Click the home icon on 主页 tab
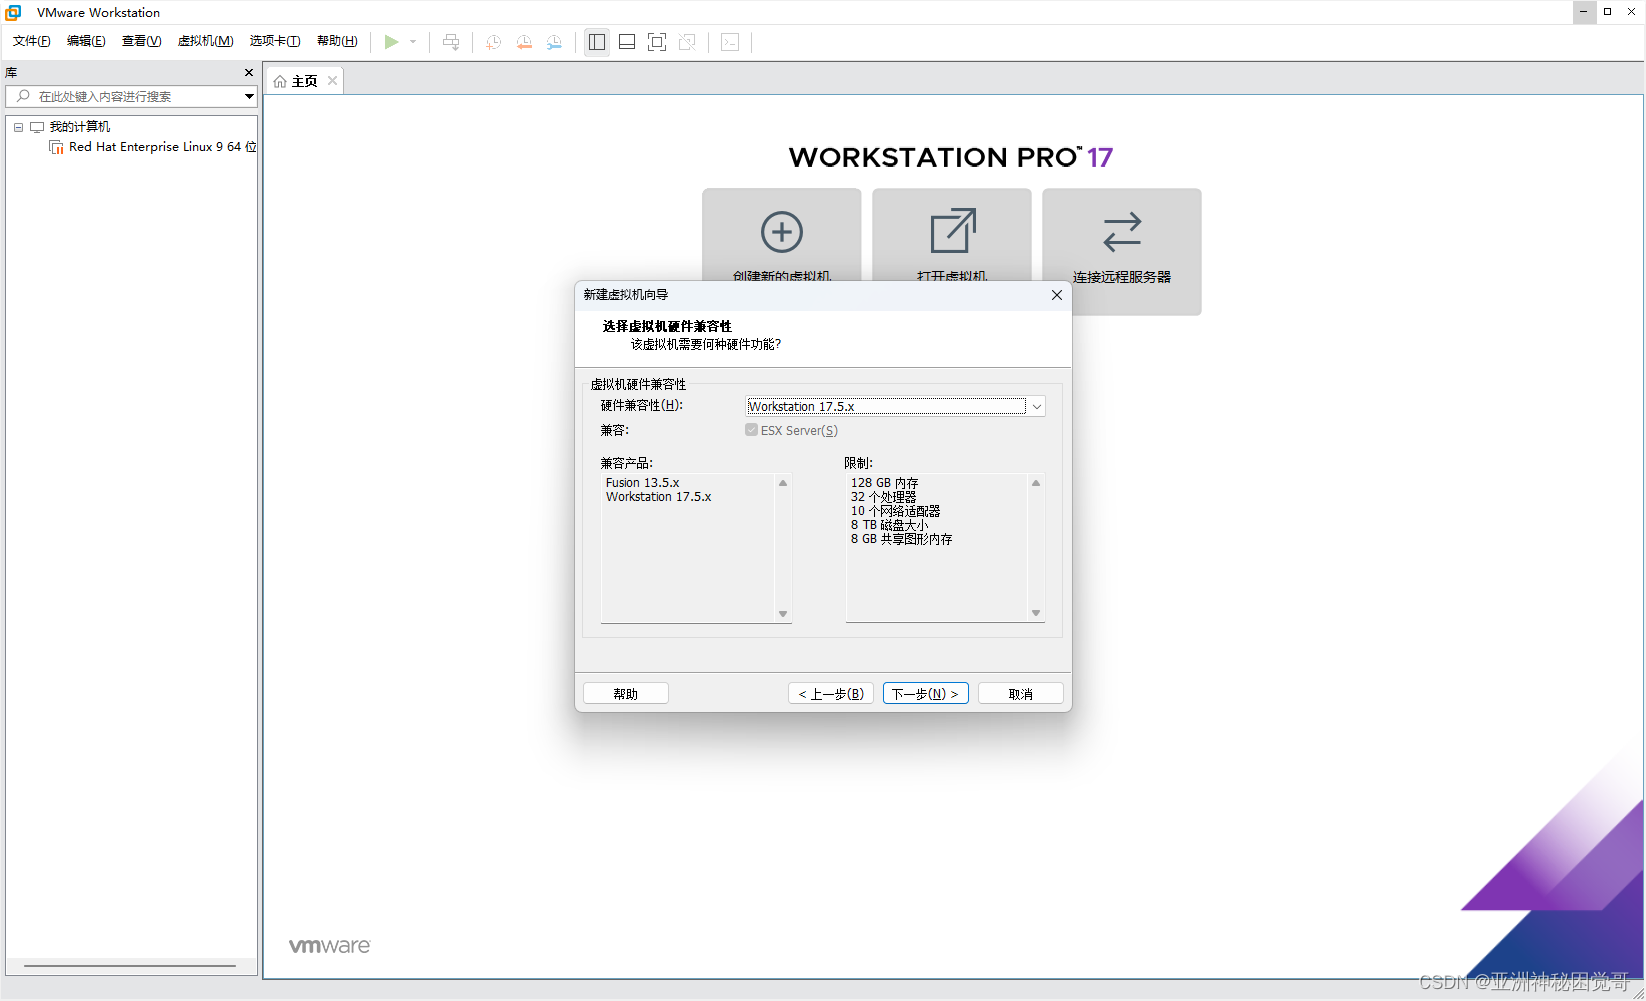 pyautogui.click(x=280, y=82)
